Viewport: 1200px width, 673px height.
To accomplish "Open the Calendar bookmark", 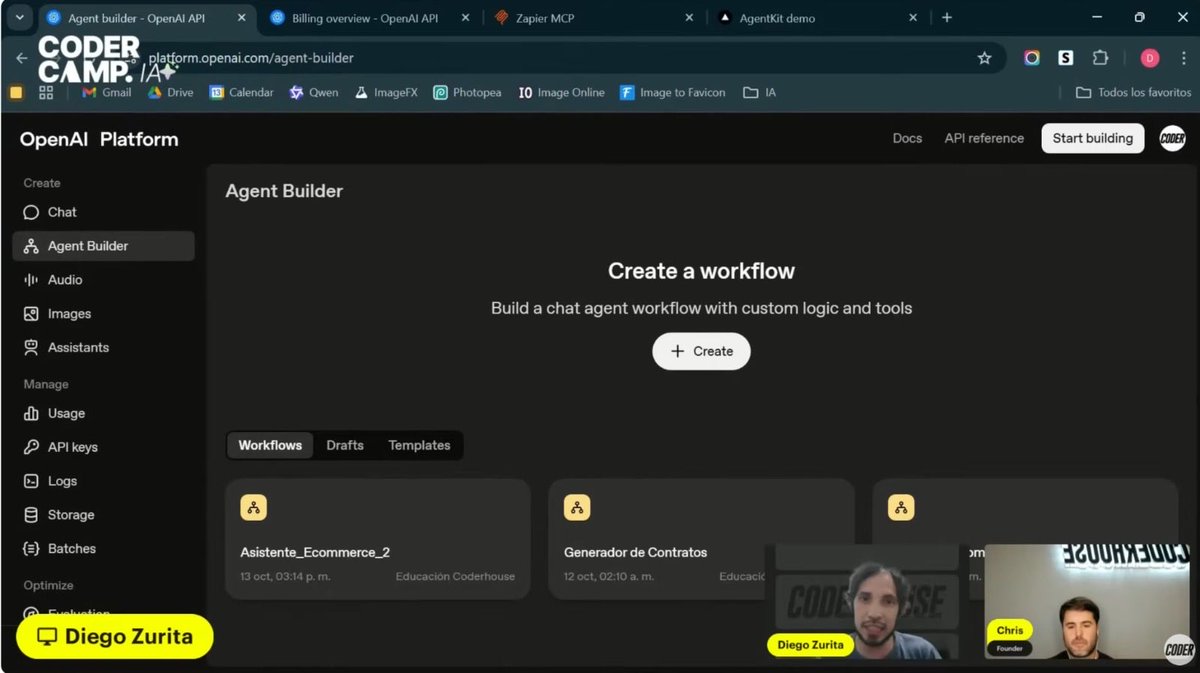I will pyautogui.click(x=241, y=92).
